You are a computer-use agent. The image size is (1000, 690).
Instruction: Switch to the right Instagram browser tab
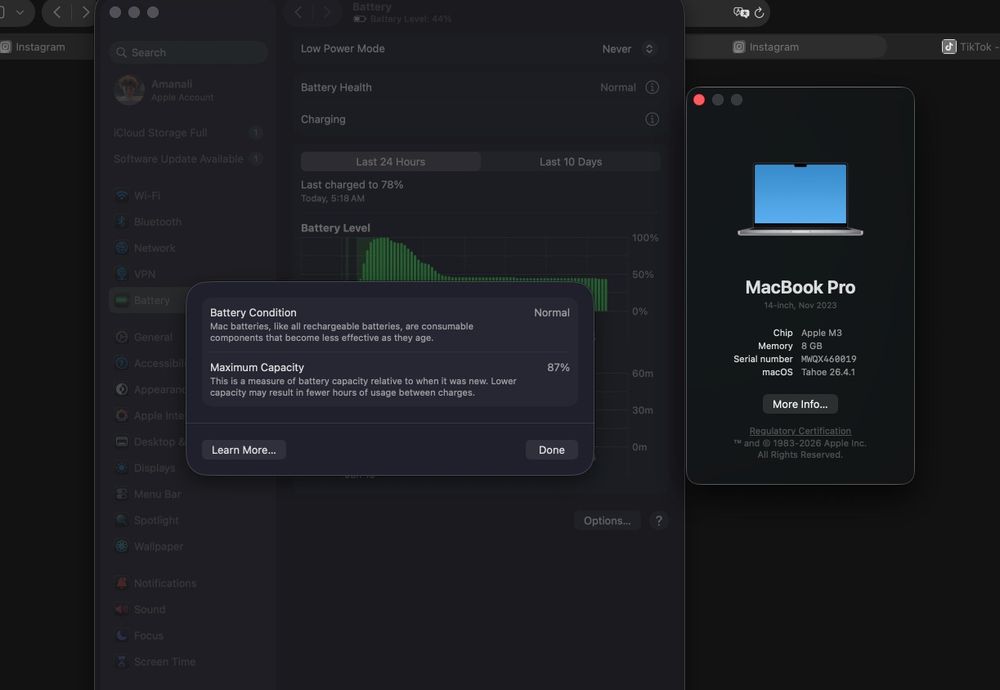766,47
